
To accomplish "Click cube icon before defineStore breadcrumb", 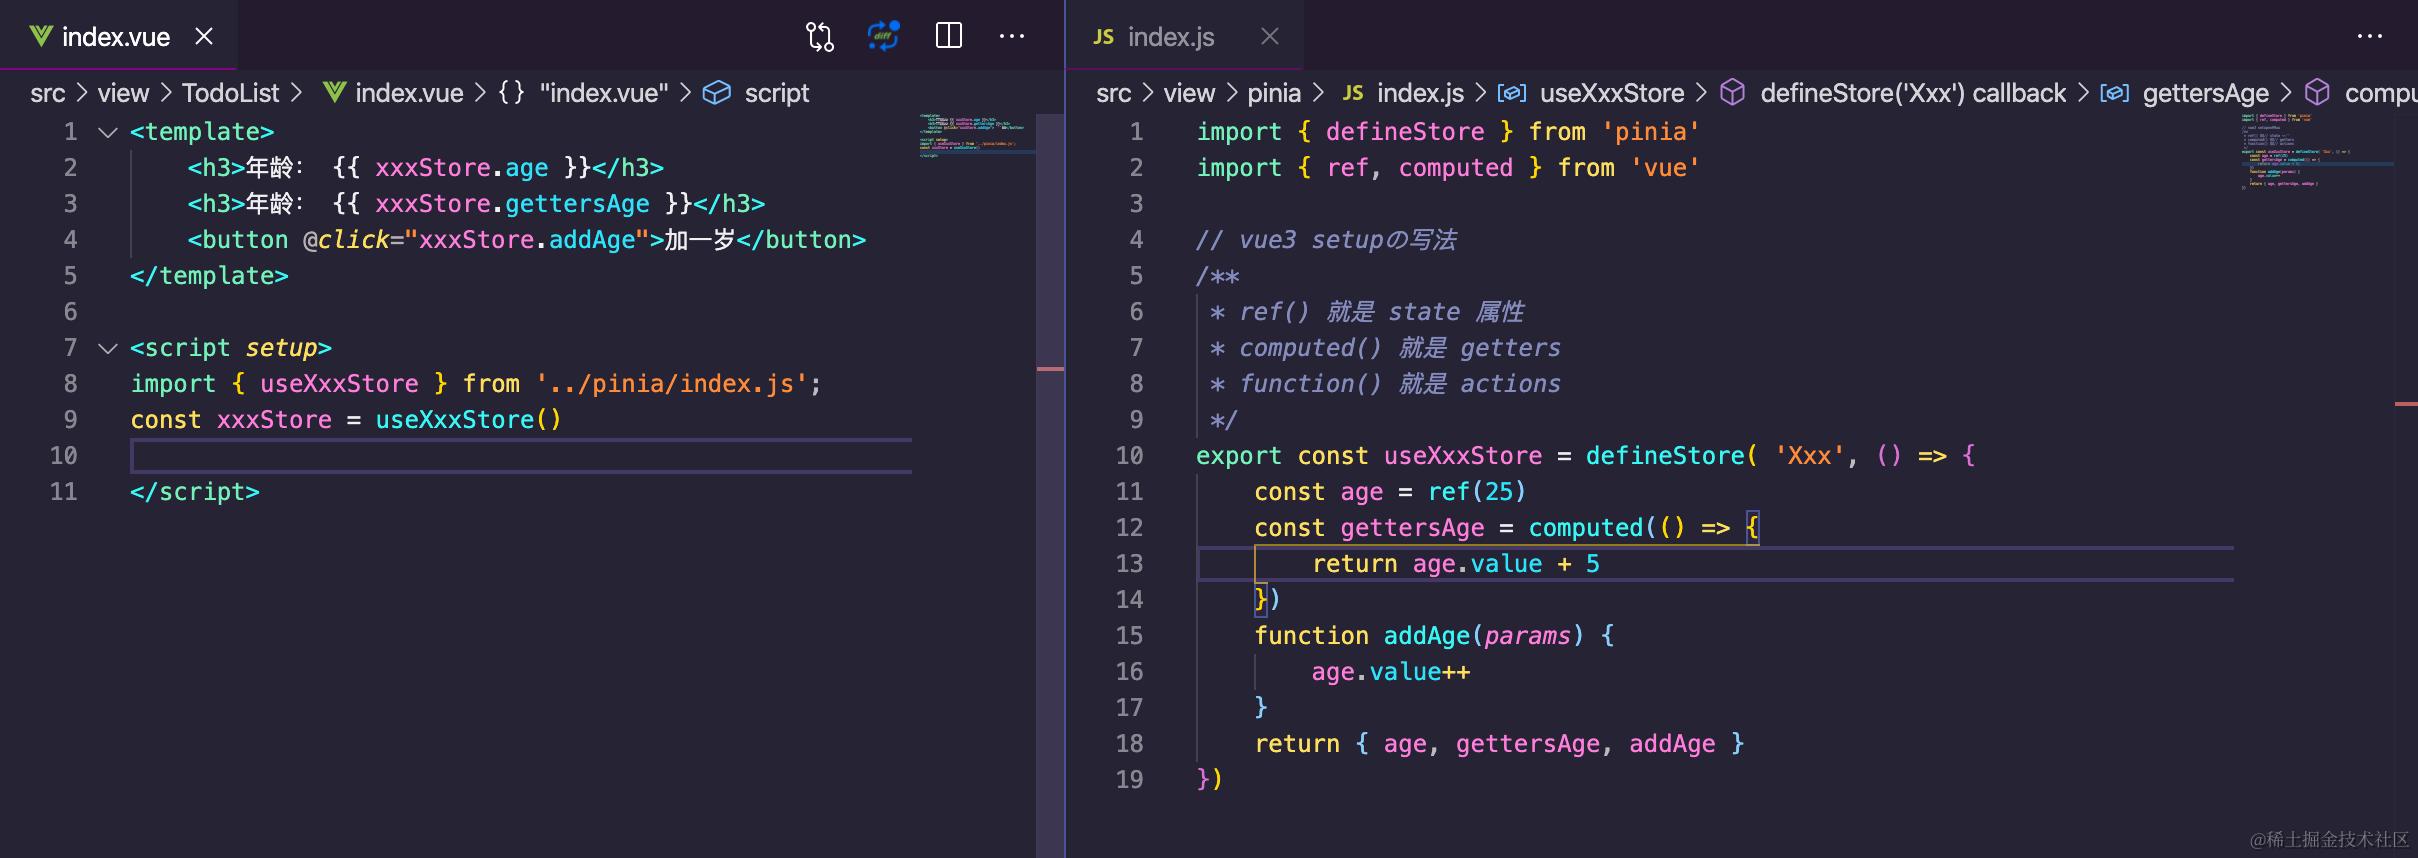I will (1732, 93).
